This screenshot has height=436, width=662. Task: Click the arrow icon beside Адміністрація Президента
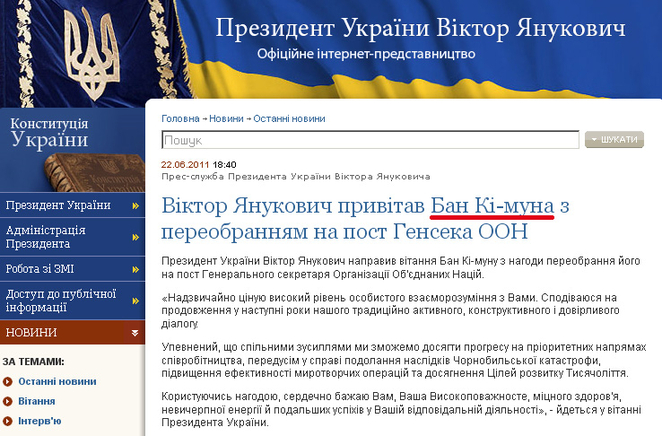coord(134,237)
